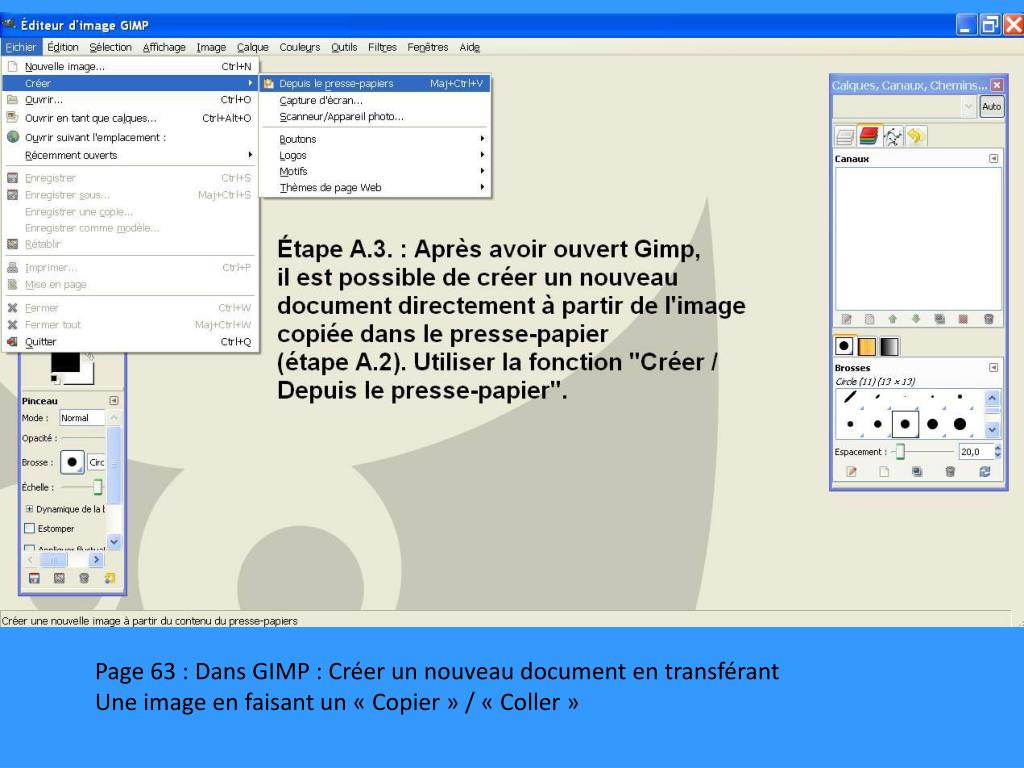
Task: Open the Mode Normal dropdown
Action: (82, 418)
